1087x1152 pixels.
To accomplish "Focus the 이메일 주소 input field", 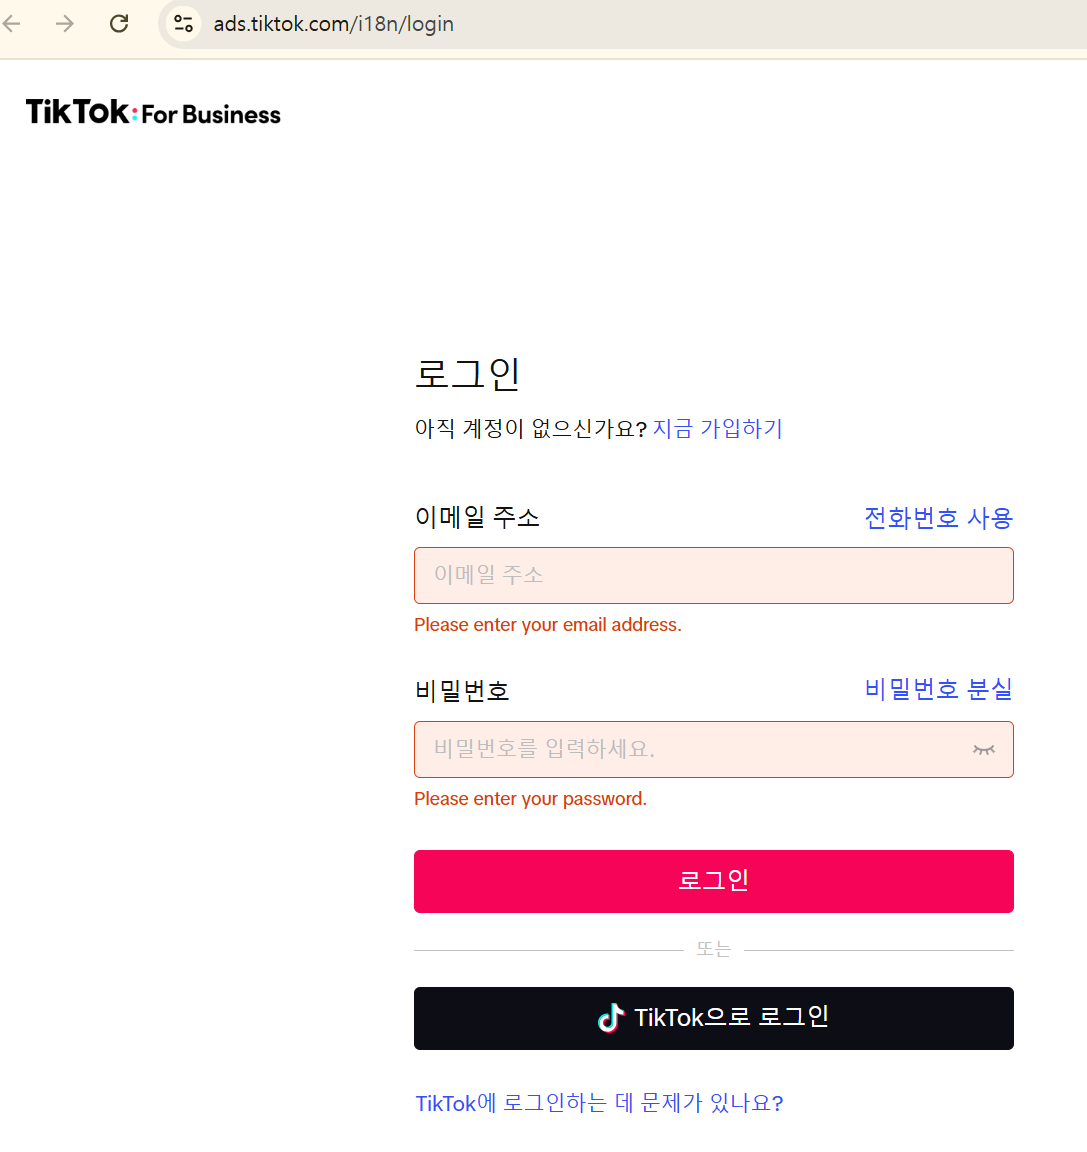I will coord(714,575).
